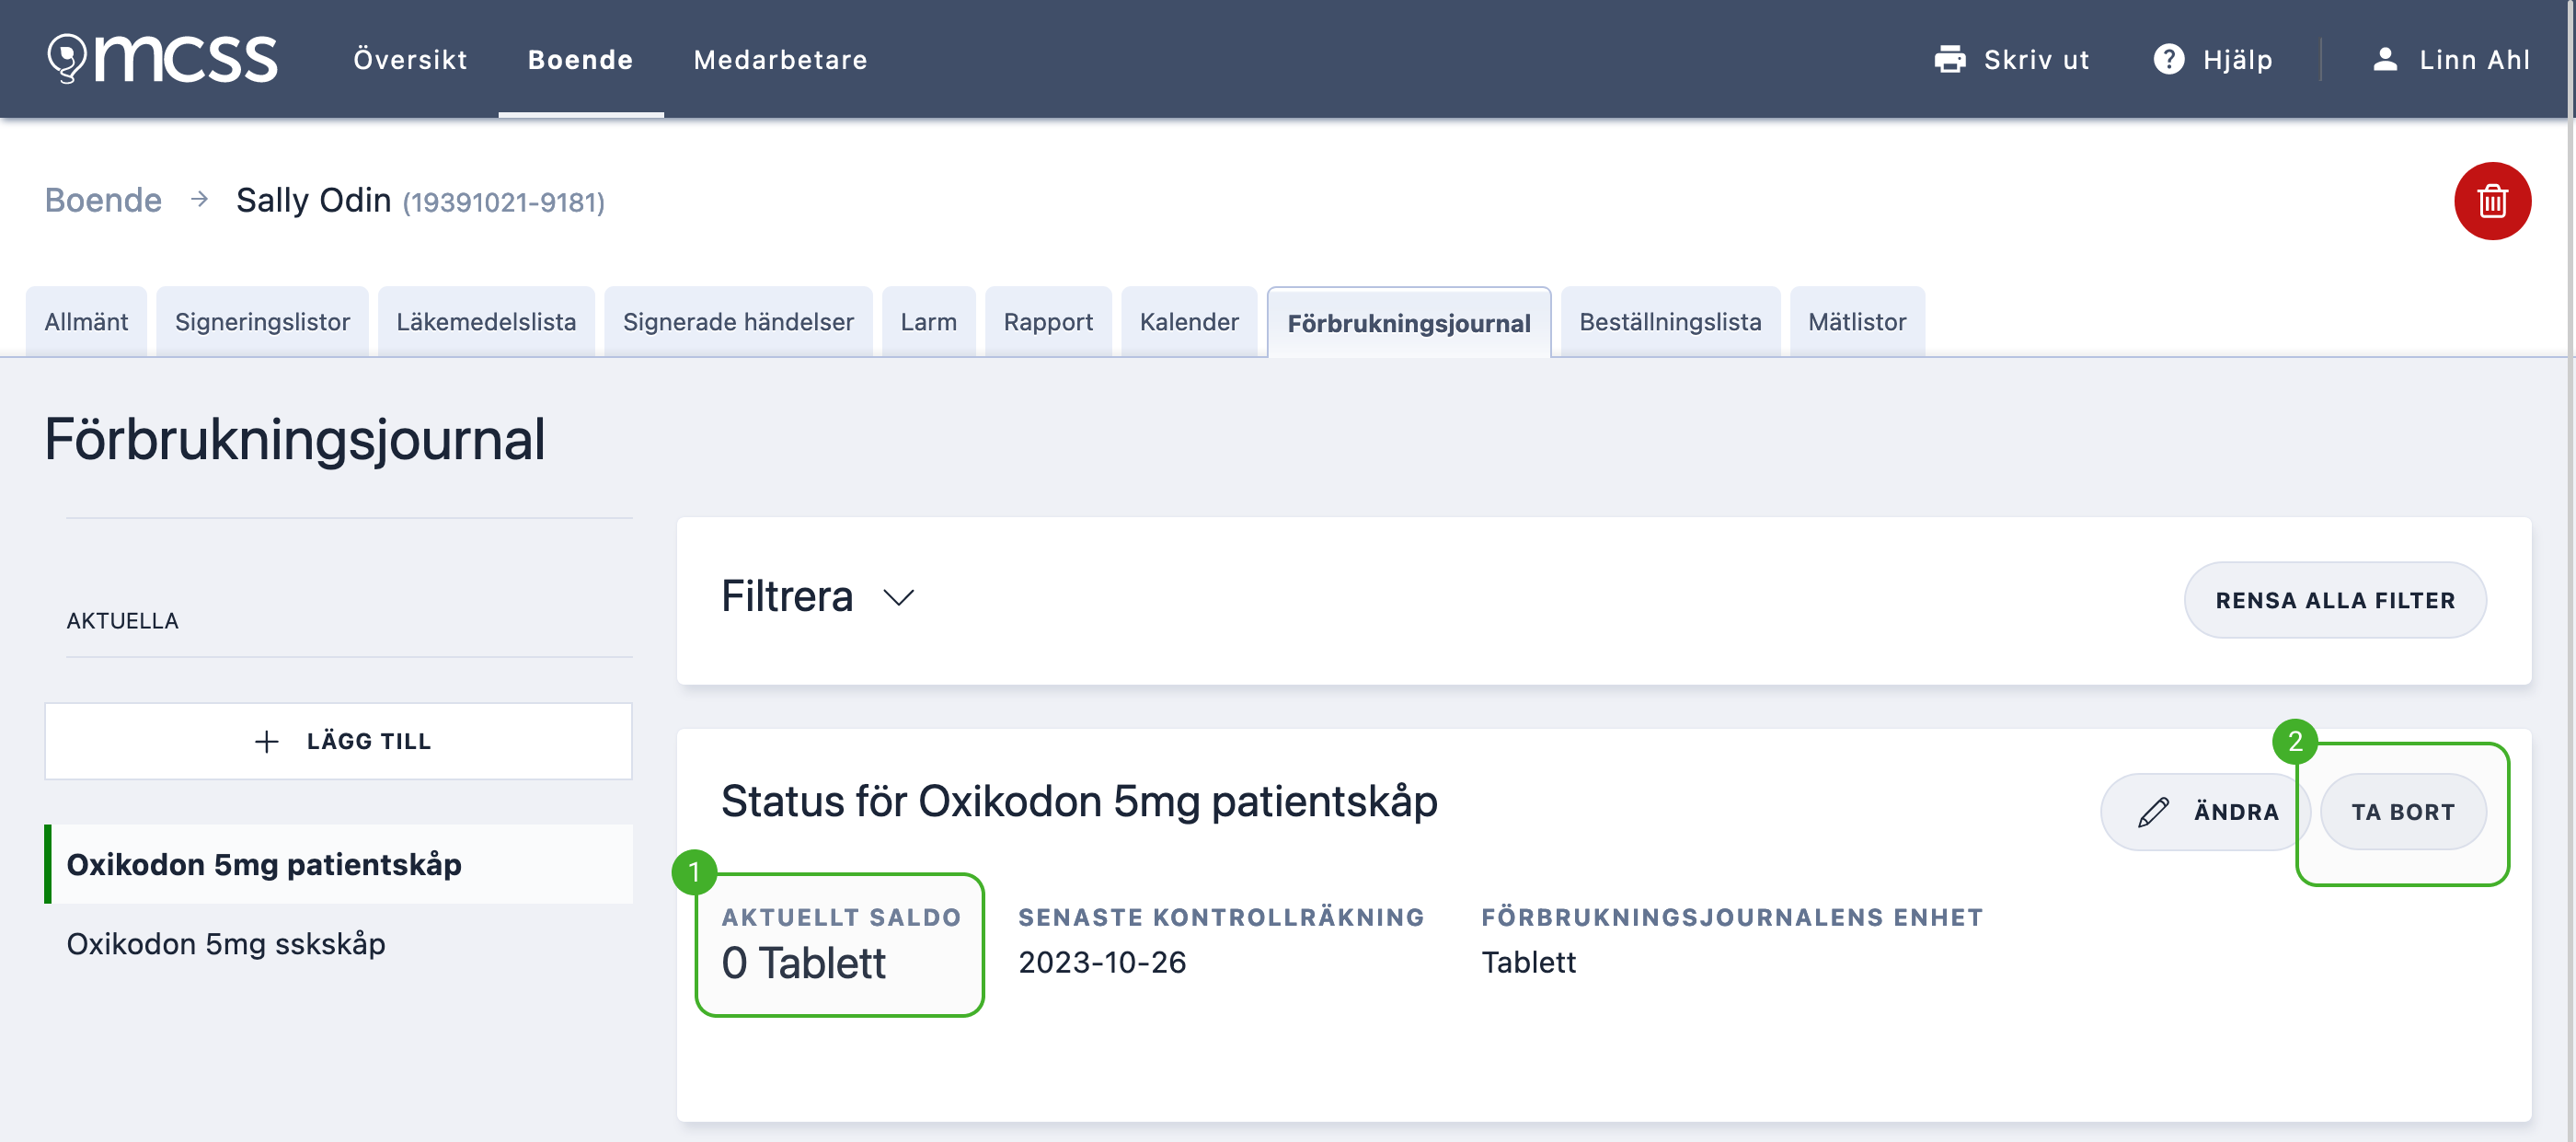Open the Medarbetare menu

pyautogui.click(x=780, y=59)
